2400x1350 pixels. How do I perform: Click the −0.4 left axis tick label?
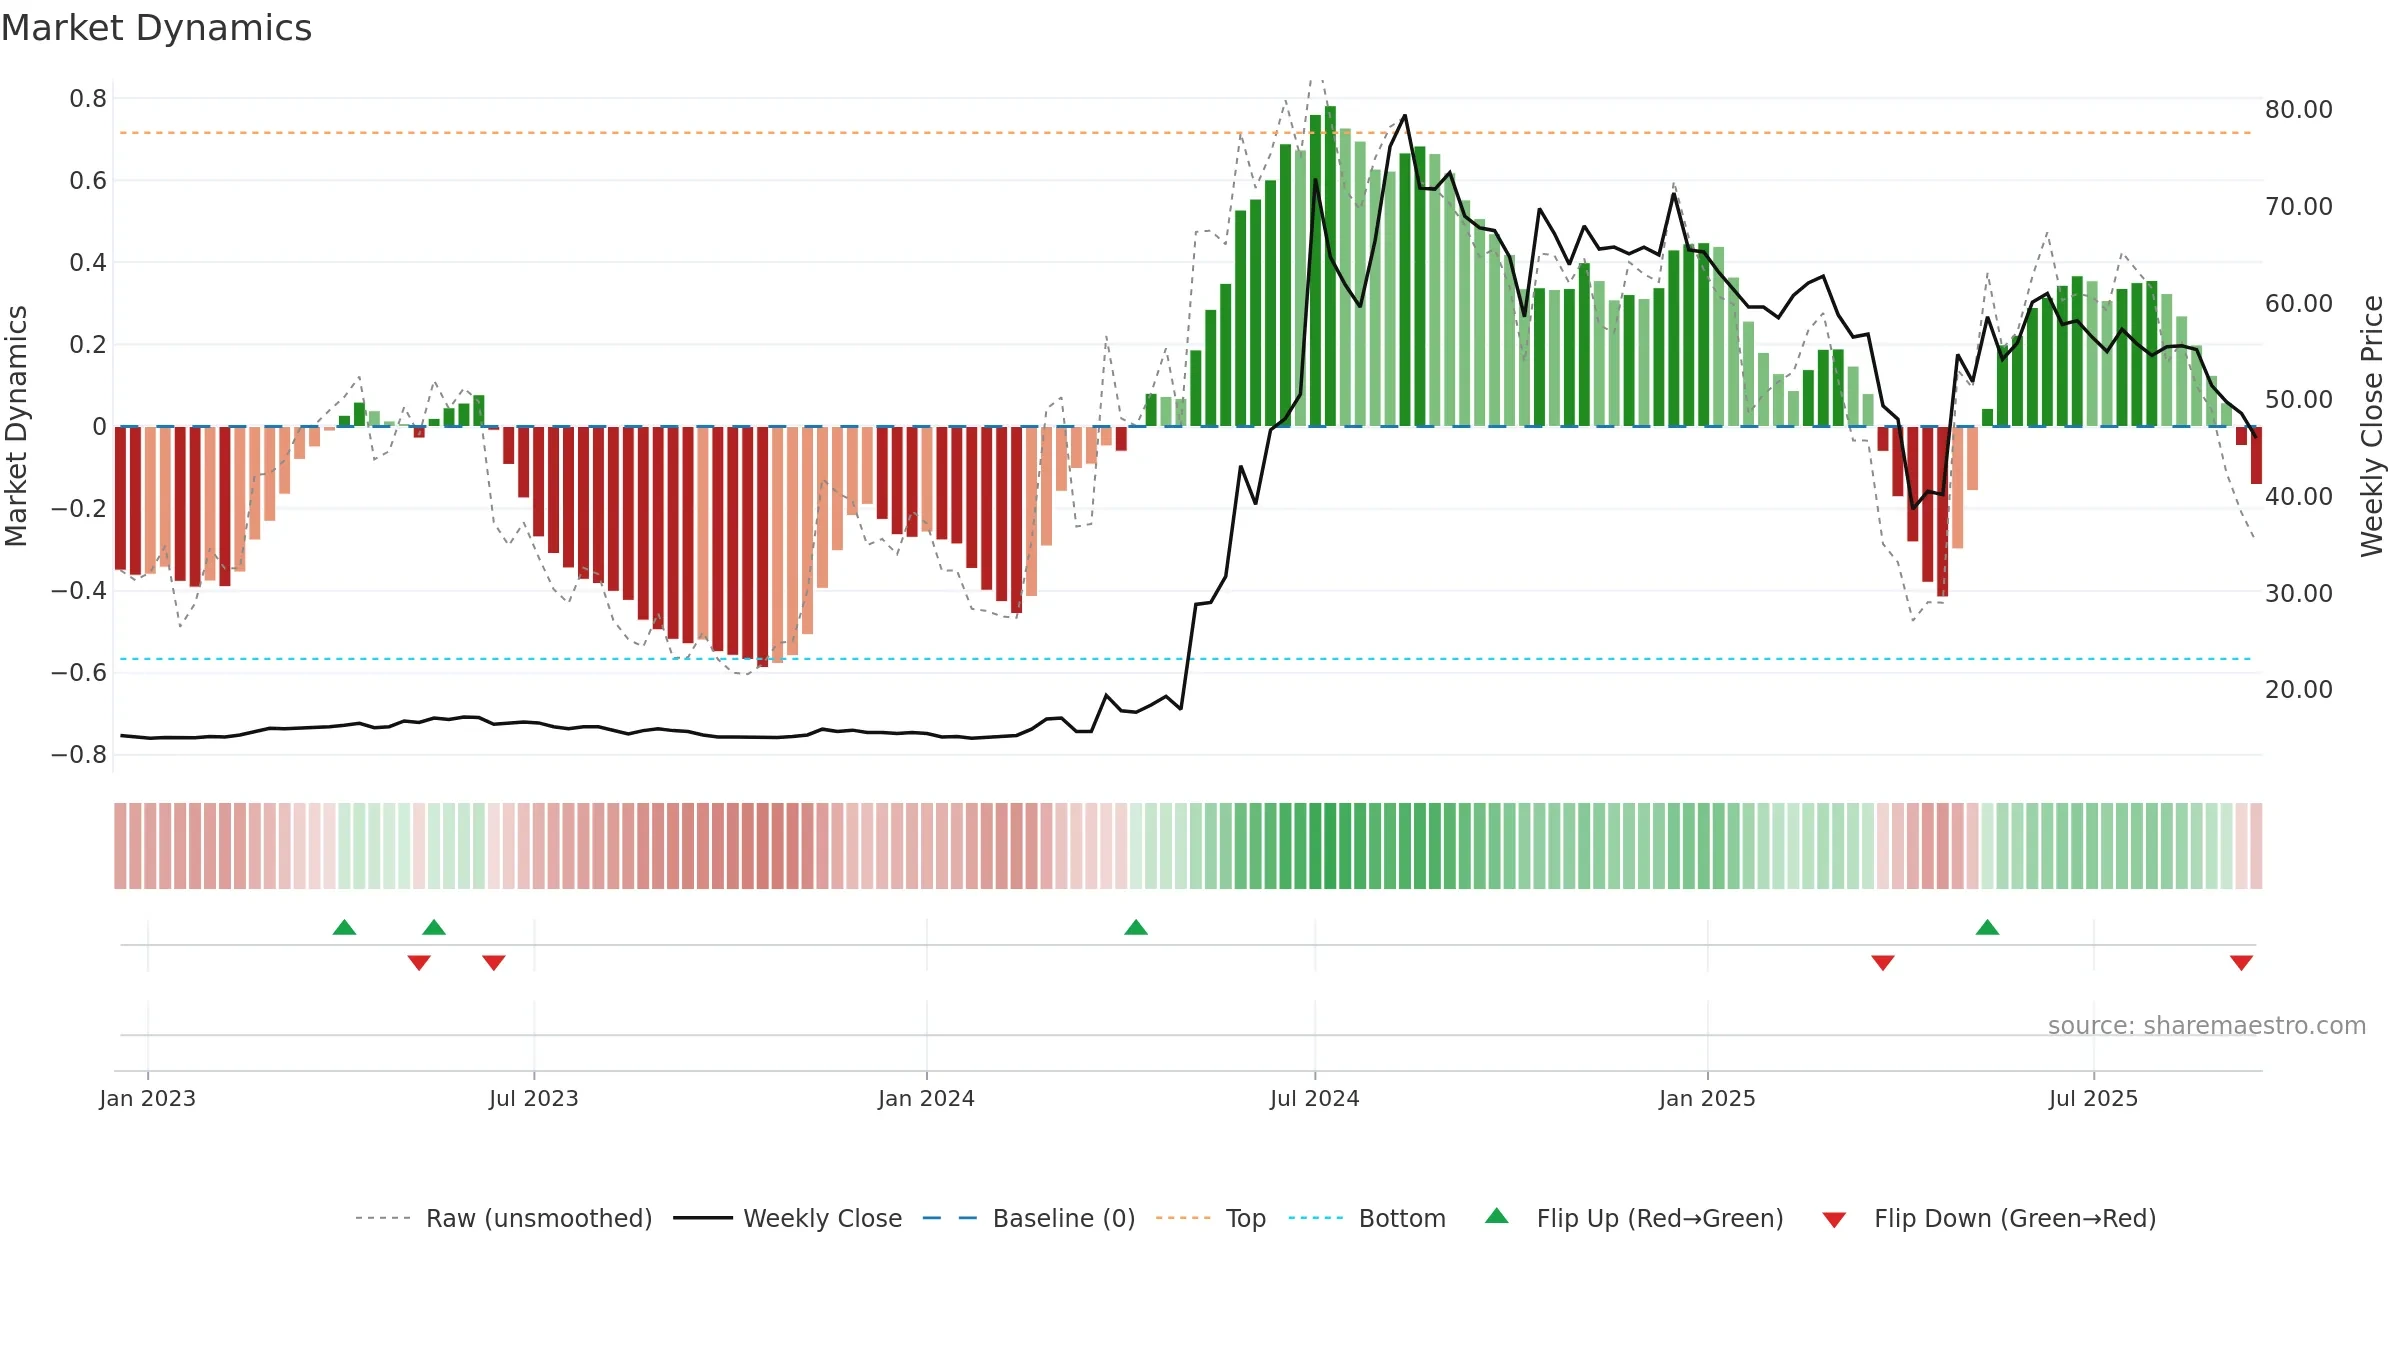click(79, 590)
